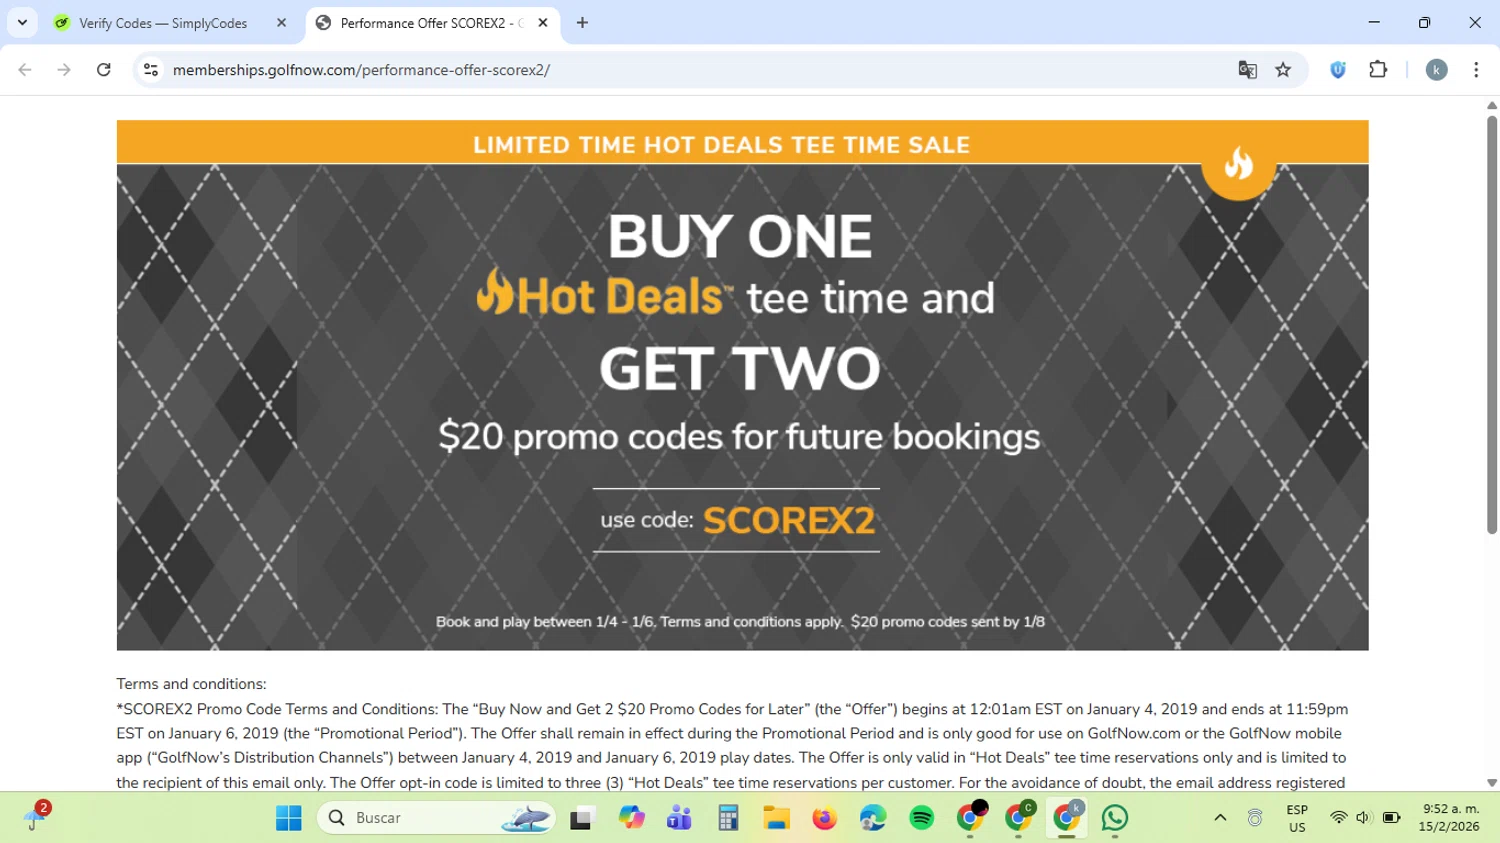This screenshot has height=843, width=1500.
Task: Show hidden system tray icons chevron
Action: (1220, 818)
